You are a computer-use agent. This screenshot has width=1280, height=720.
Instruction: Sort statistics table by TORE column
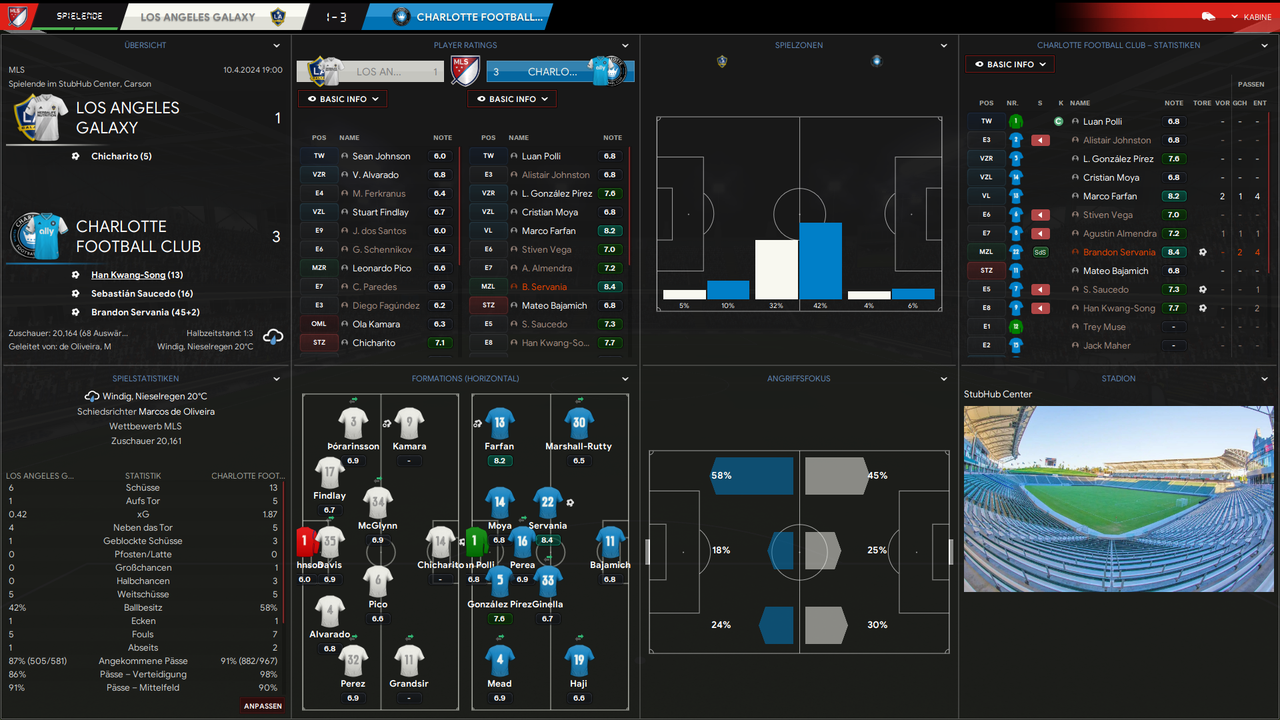[x=1202, y=103]
